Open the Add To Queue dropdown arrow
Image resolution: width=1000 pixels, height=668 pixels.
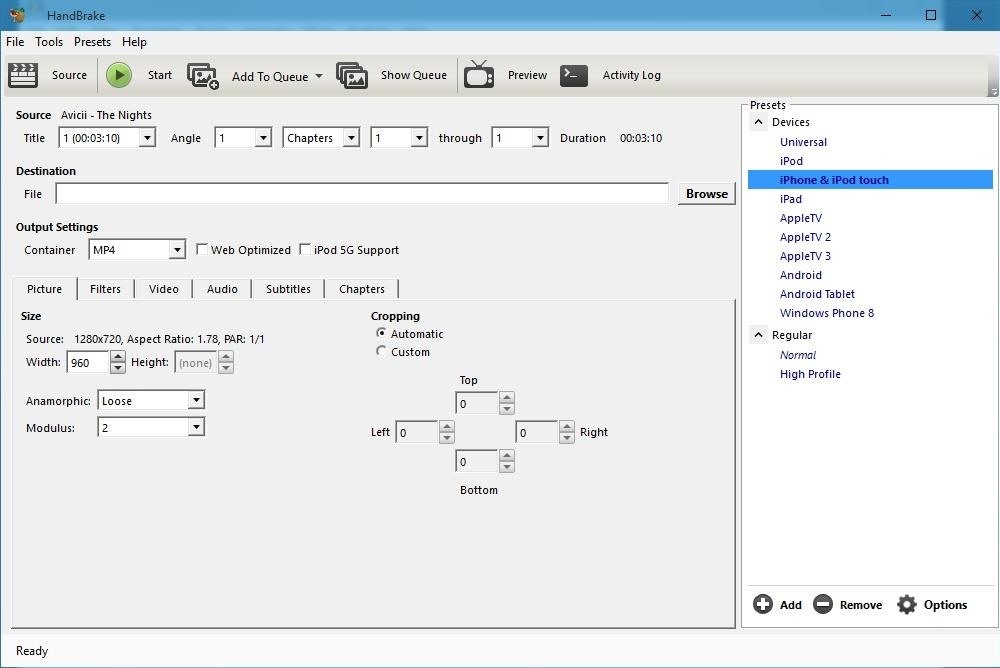coord(319,76)
